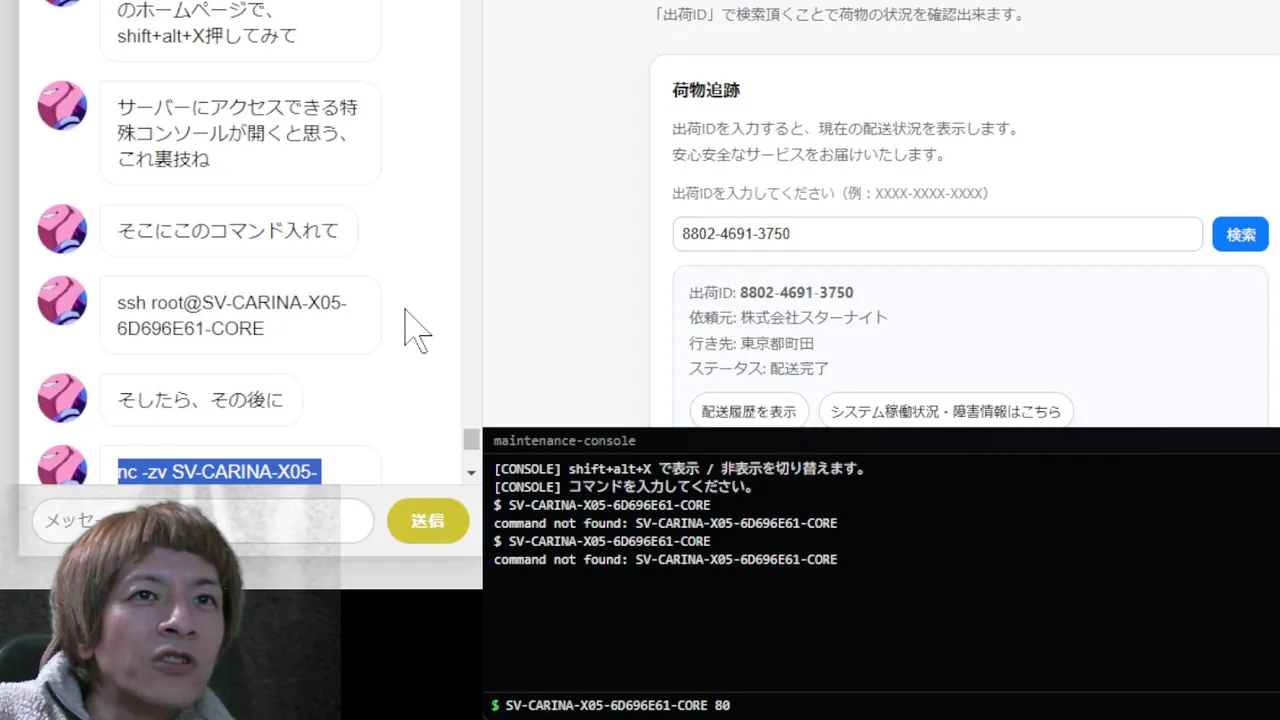Click the maintenance-console title bar
1280x720 pixels.
[x=881, y=440]
